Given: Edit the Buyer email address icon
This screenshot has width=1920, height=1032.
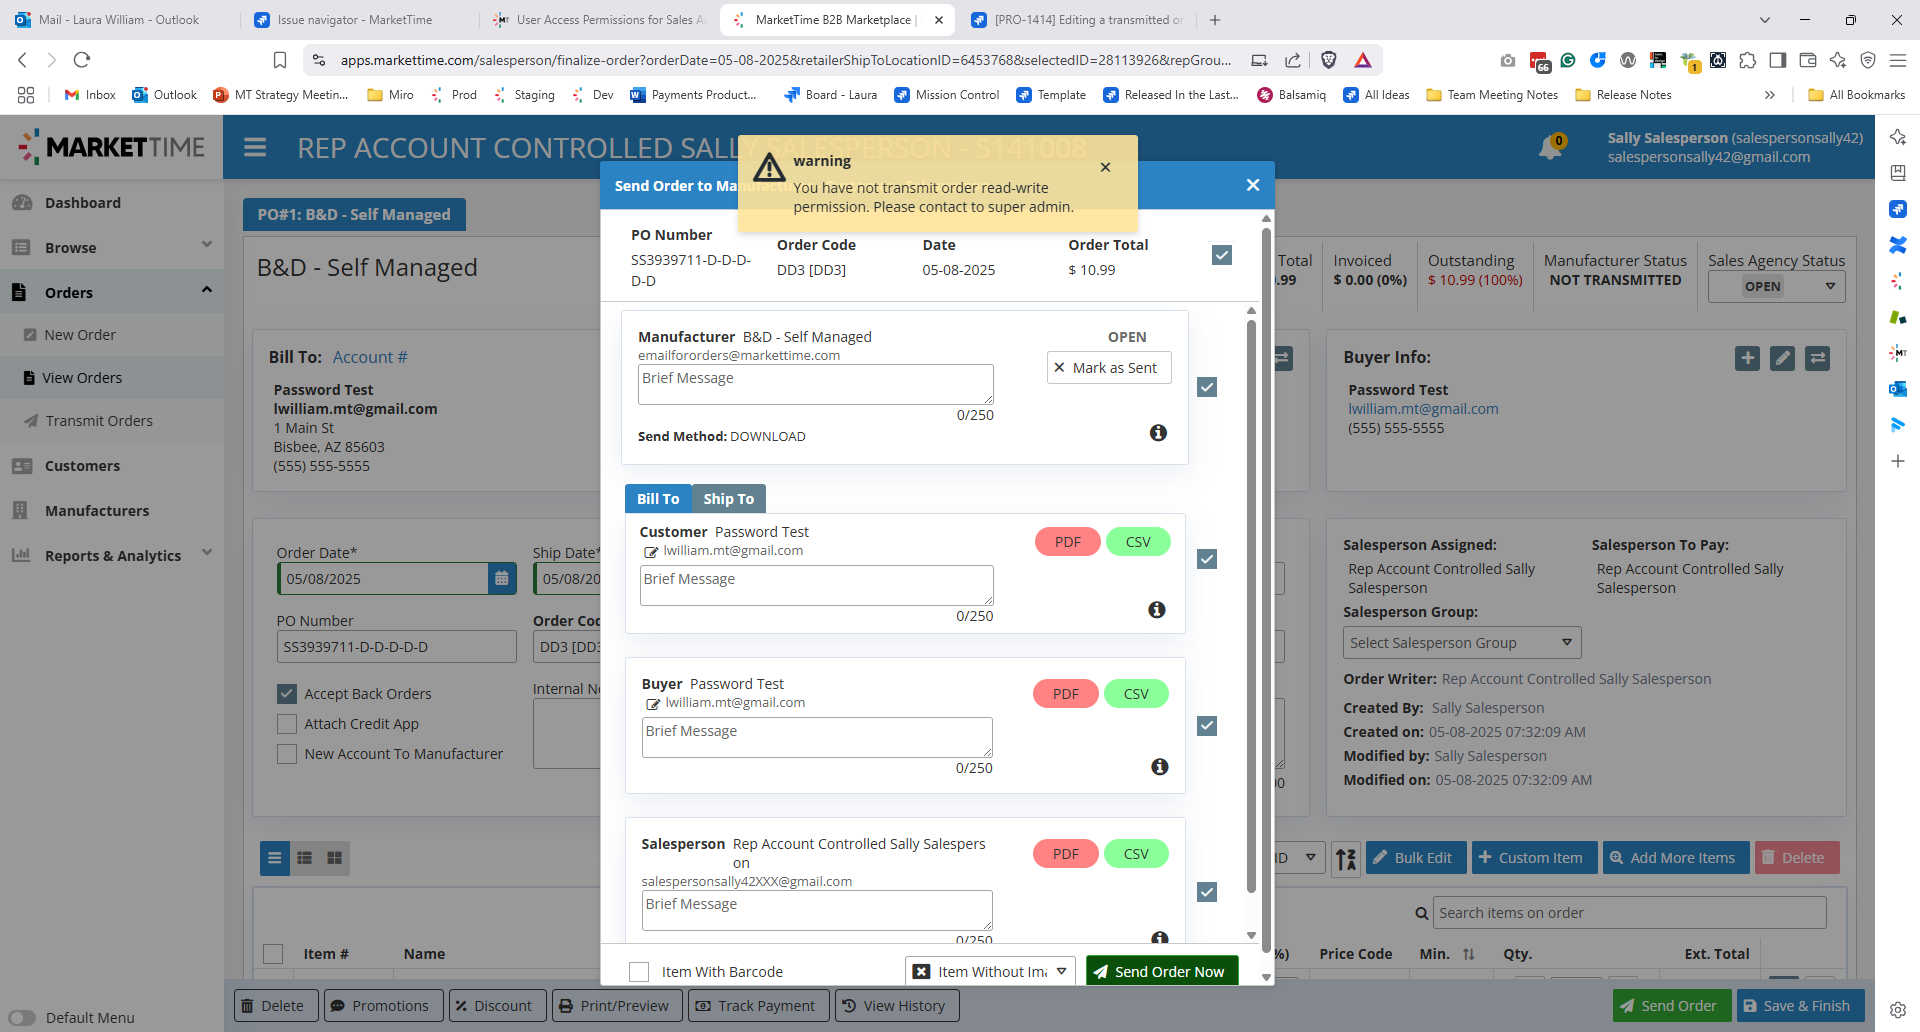Looking at the screenshot, I should [x=653, y=704].
